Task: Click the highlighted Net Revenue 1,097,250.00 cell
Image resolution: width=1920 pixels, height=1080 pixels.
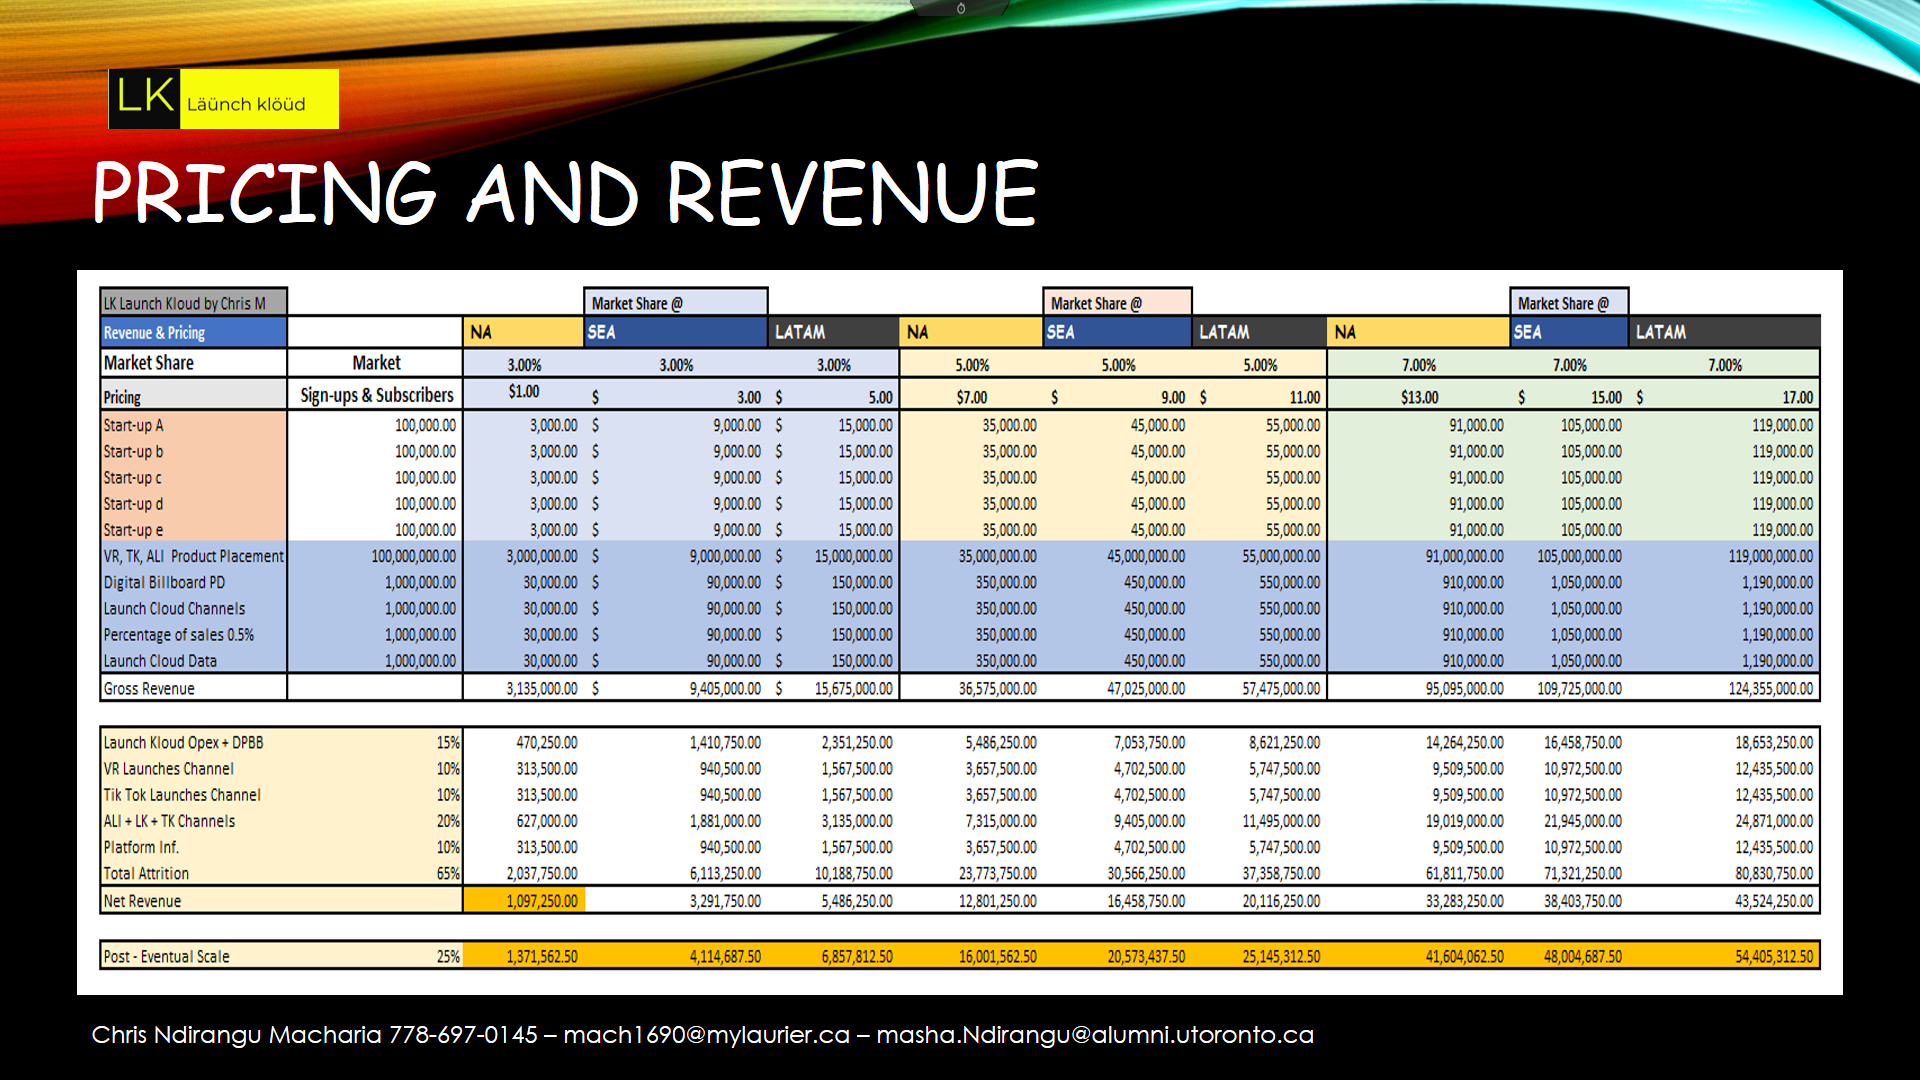Action: click(524, 901)
